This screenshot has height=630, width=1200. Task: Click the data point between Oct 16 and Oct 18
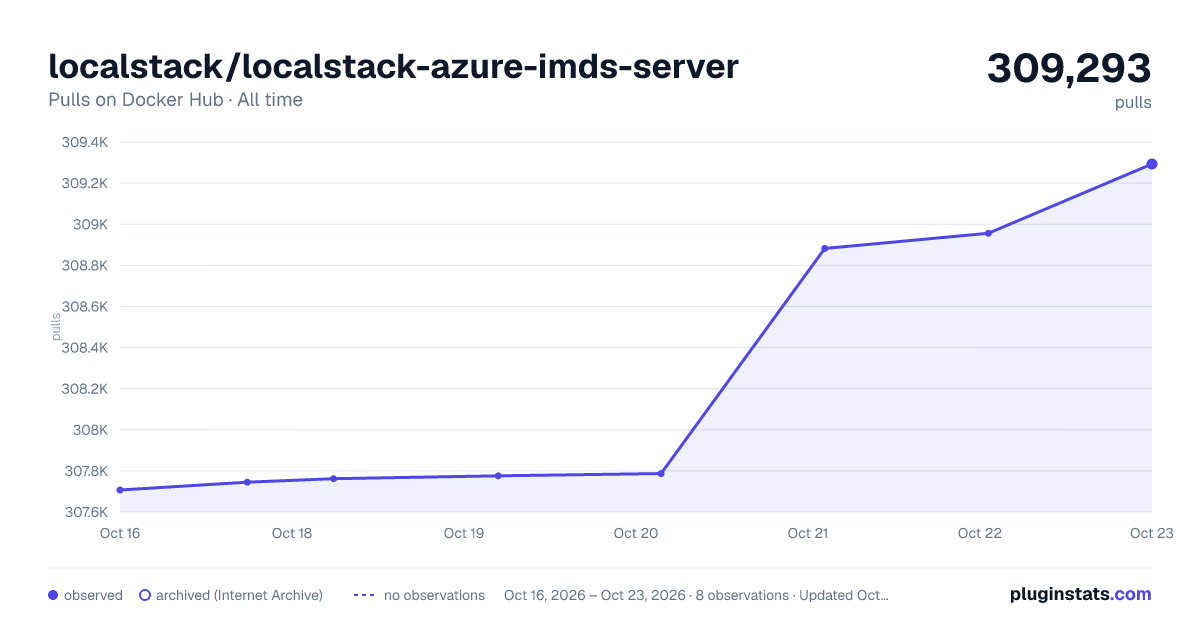[x=247, y=482]
